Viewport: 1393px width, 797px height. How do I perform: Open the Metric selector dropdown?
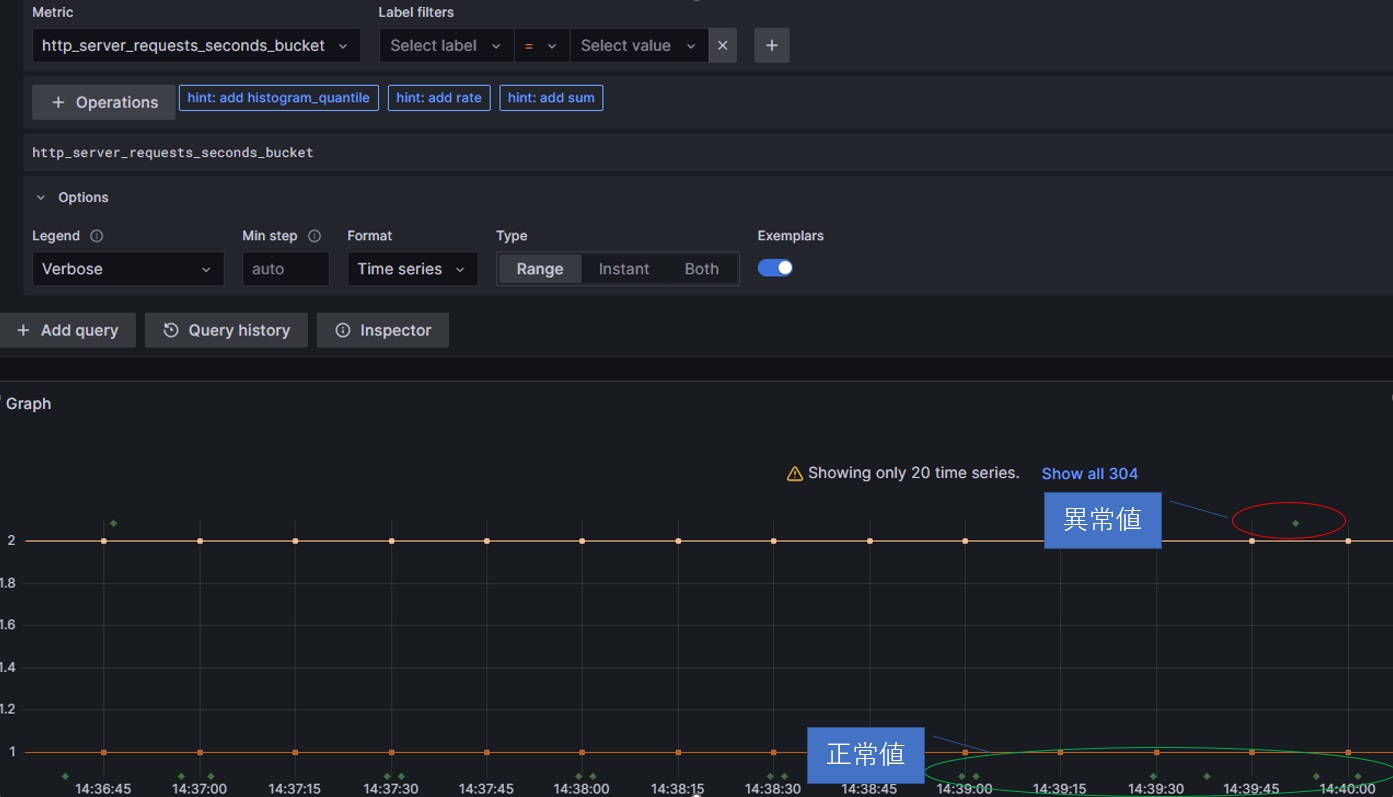pyautogui.click(x=196, y=46)
